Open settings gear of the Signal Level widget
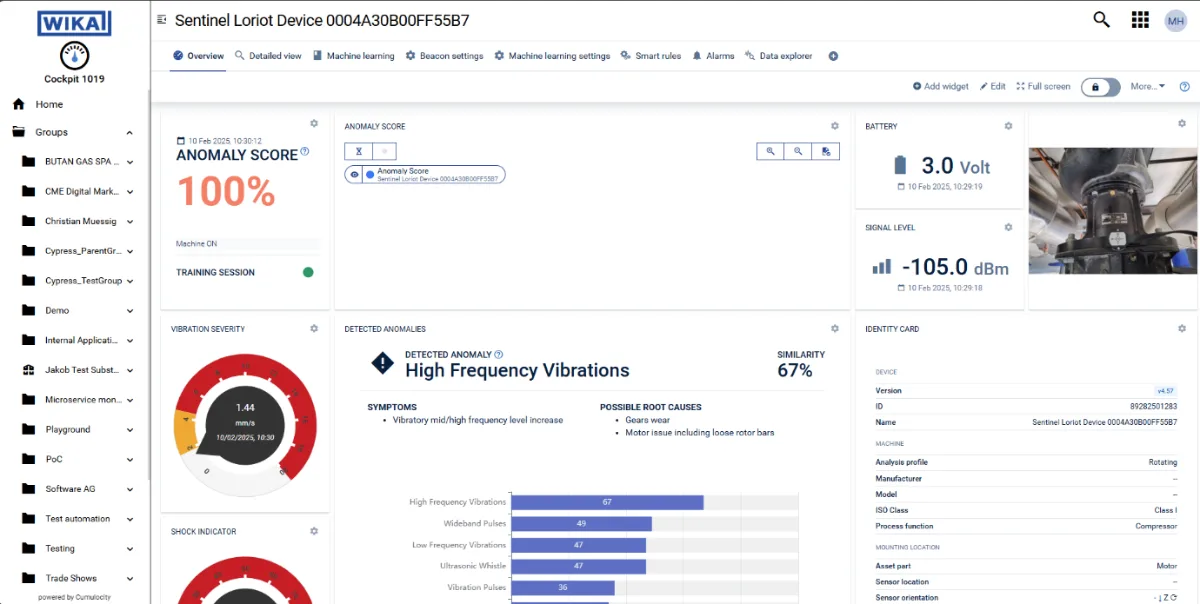Screen dimensions: 1200x604 pos(1008,227)
